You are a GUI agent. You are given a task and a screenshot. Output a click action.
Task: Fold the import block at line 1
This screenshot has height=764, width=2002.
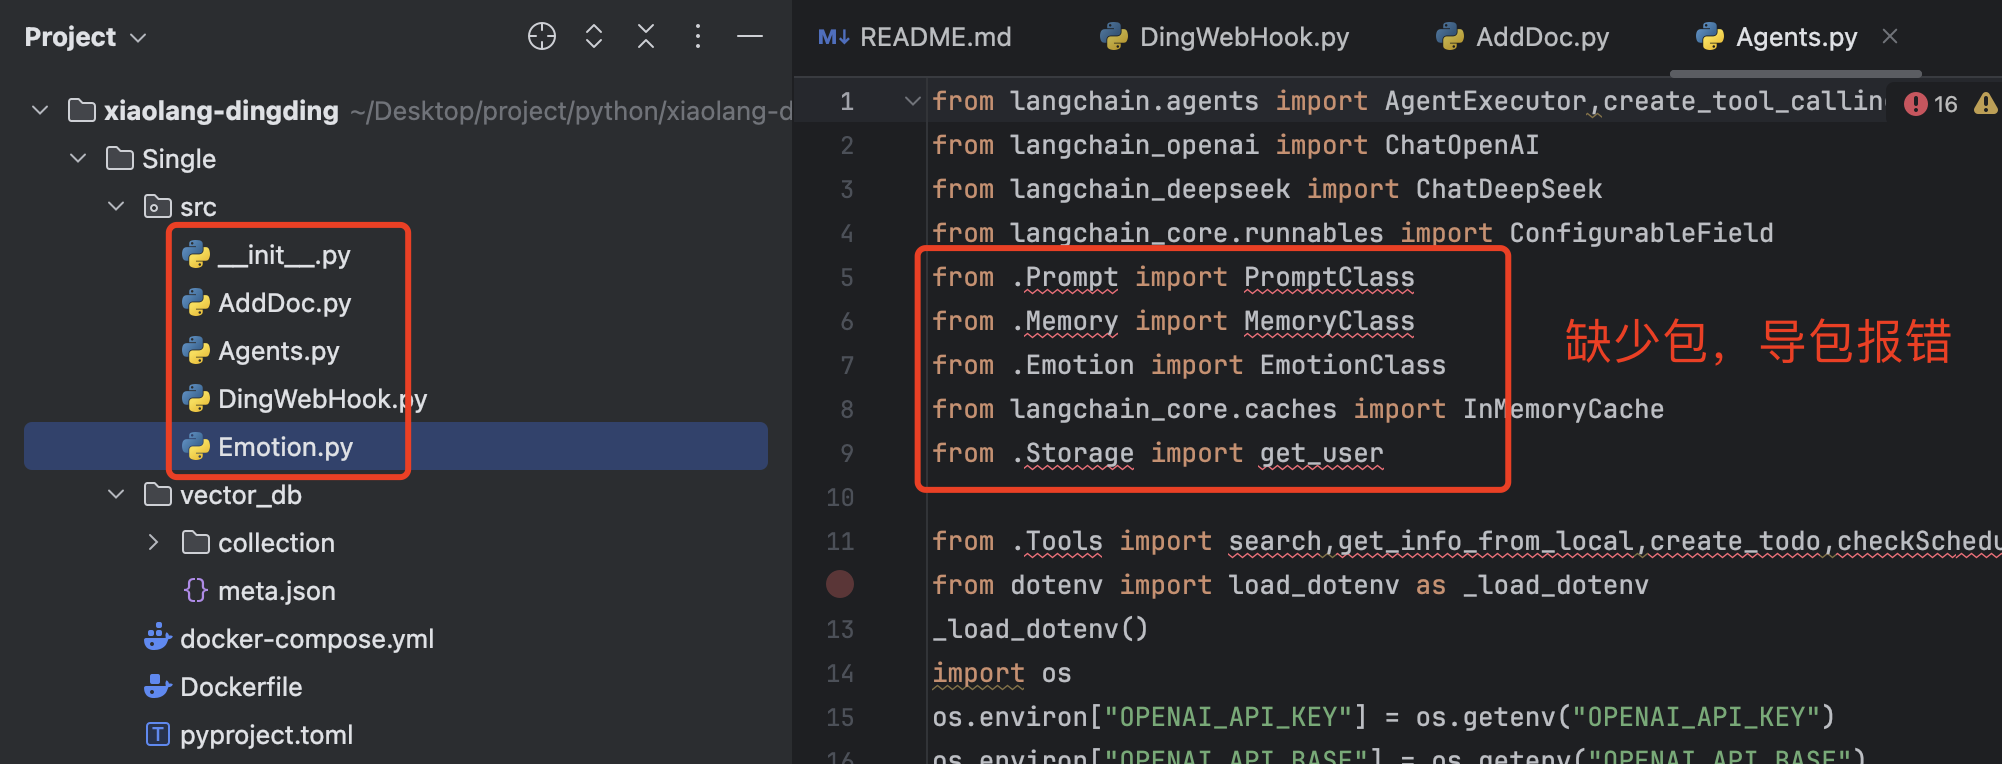(x=912, y=101)
